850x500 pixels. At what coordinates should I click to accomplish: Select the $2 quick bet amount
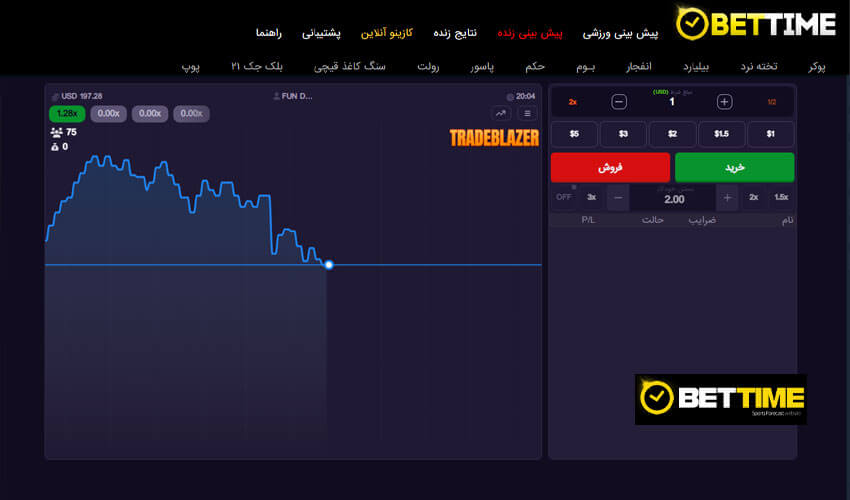click(673, 134)
